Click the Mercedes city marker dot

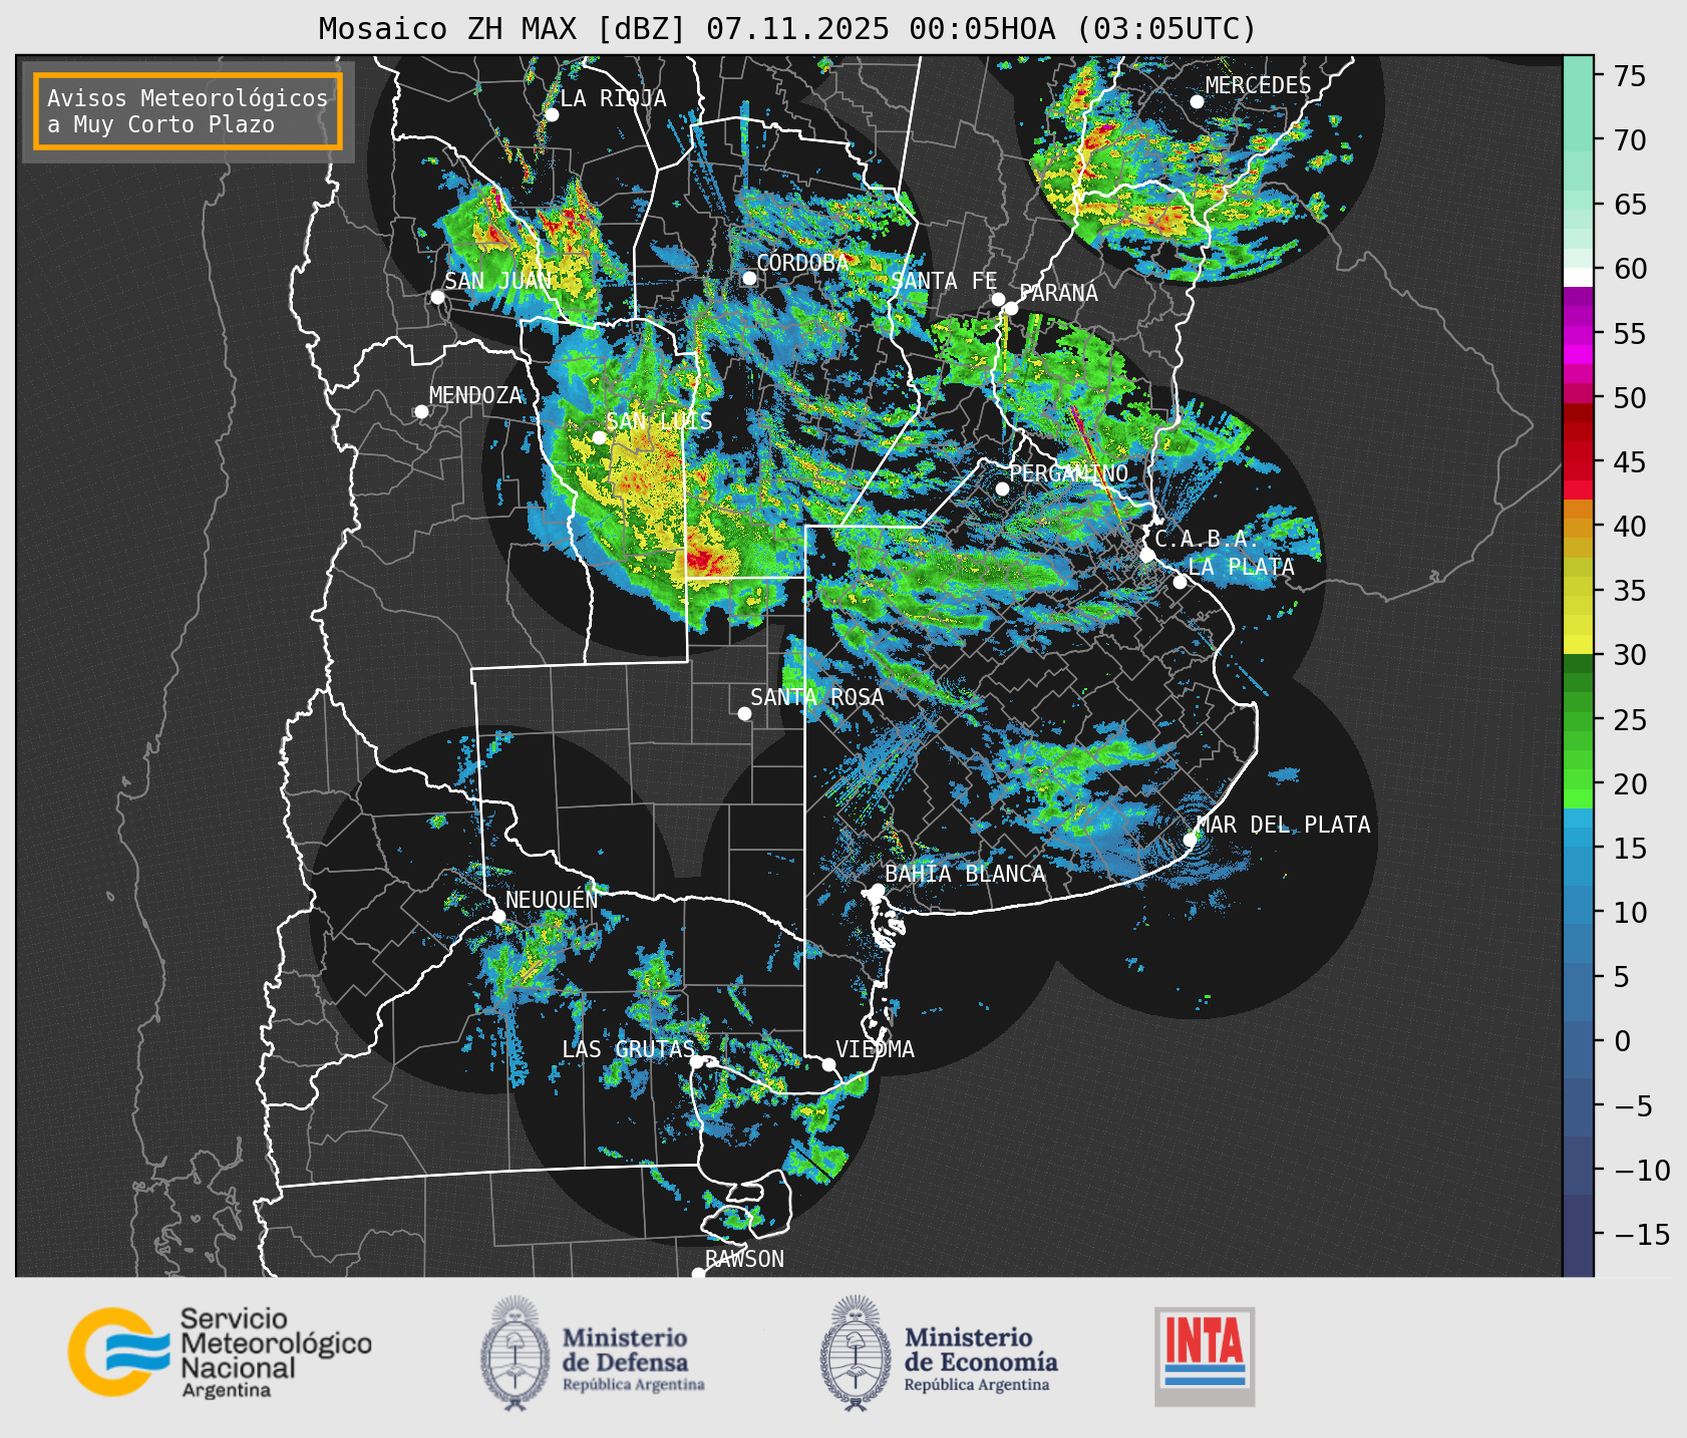click(x=1197, y=102)
